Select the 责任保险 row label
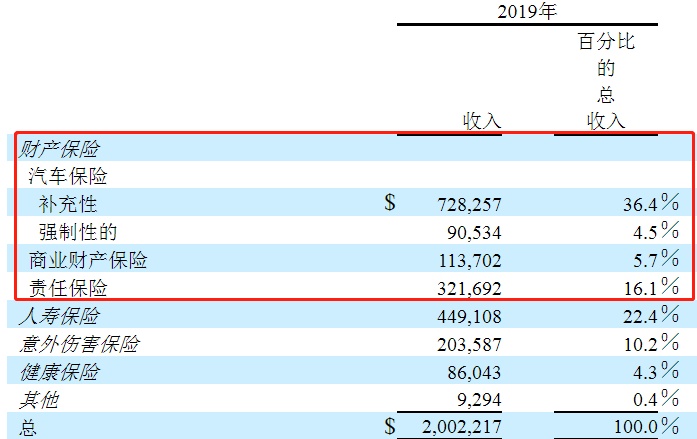Image resolution: width=697 pixels, height=439 pixels. click(x=68, y=288)
